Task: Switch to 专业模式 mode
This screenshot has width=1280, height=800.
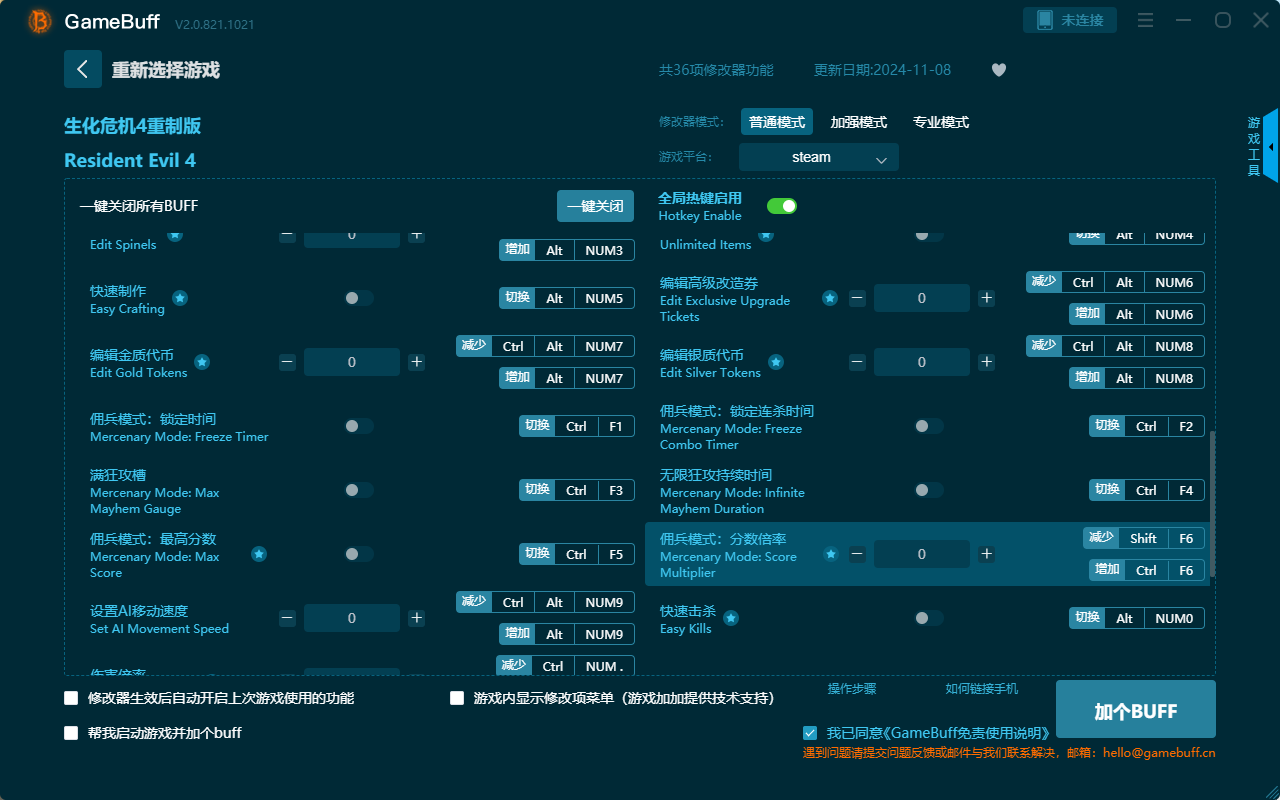Action: pyautogui.click(x=941, y=121)
